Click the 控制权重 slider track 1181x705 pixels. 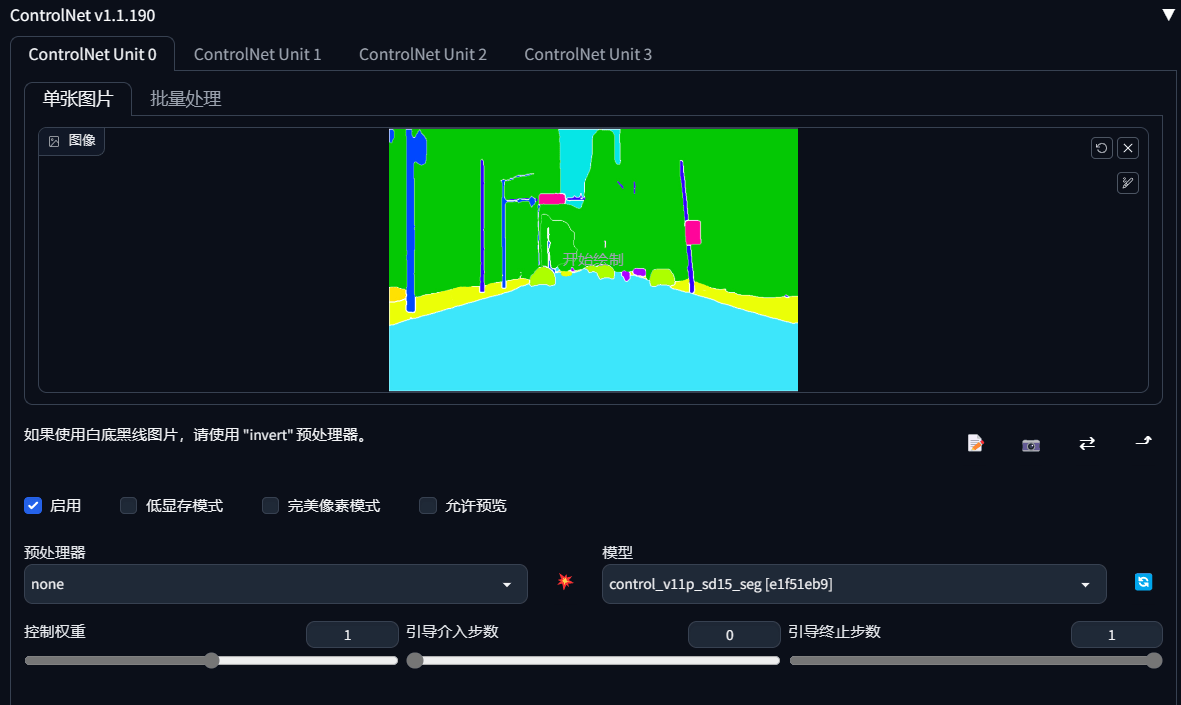click(x=211, y=661)
